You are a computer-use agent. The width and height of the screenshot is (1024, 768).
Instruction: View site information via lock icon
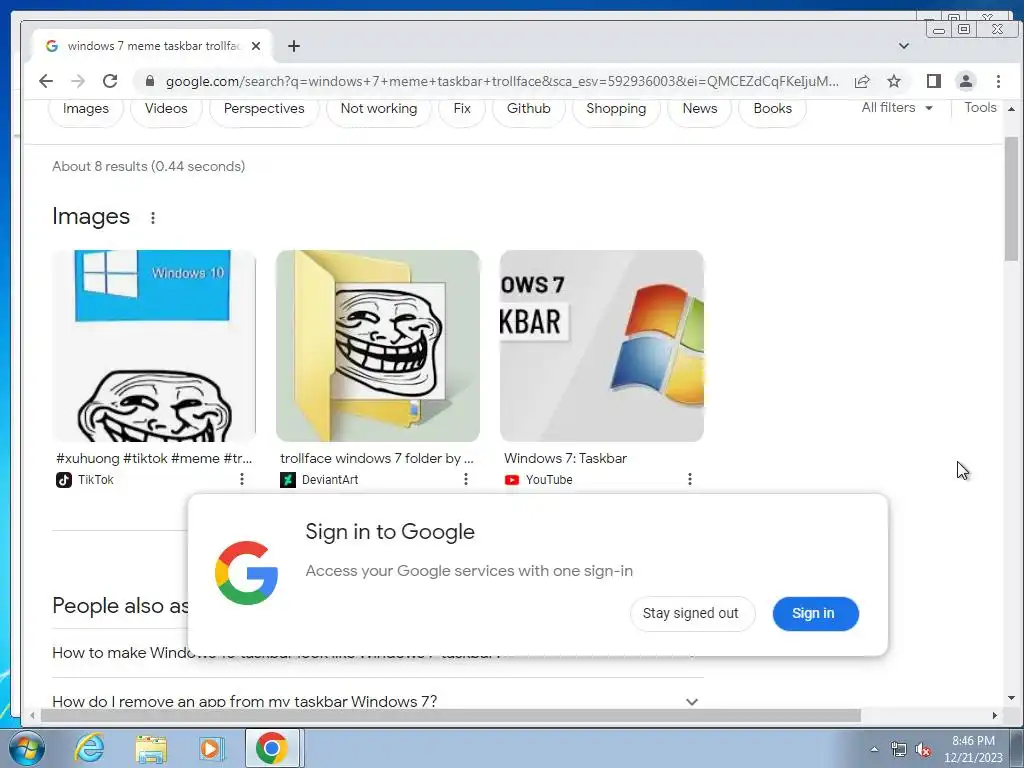[150, 81]
